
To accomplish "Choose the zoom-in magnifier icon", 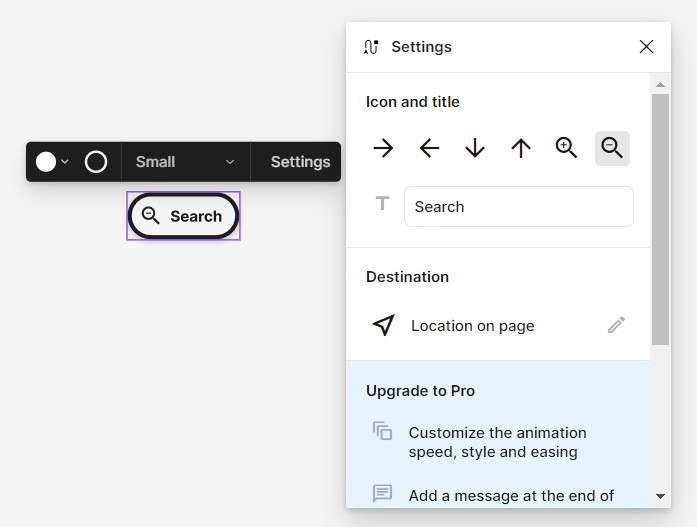I will [x=566, y=148].
